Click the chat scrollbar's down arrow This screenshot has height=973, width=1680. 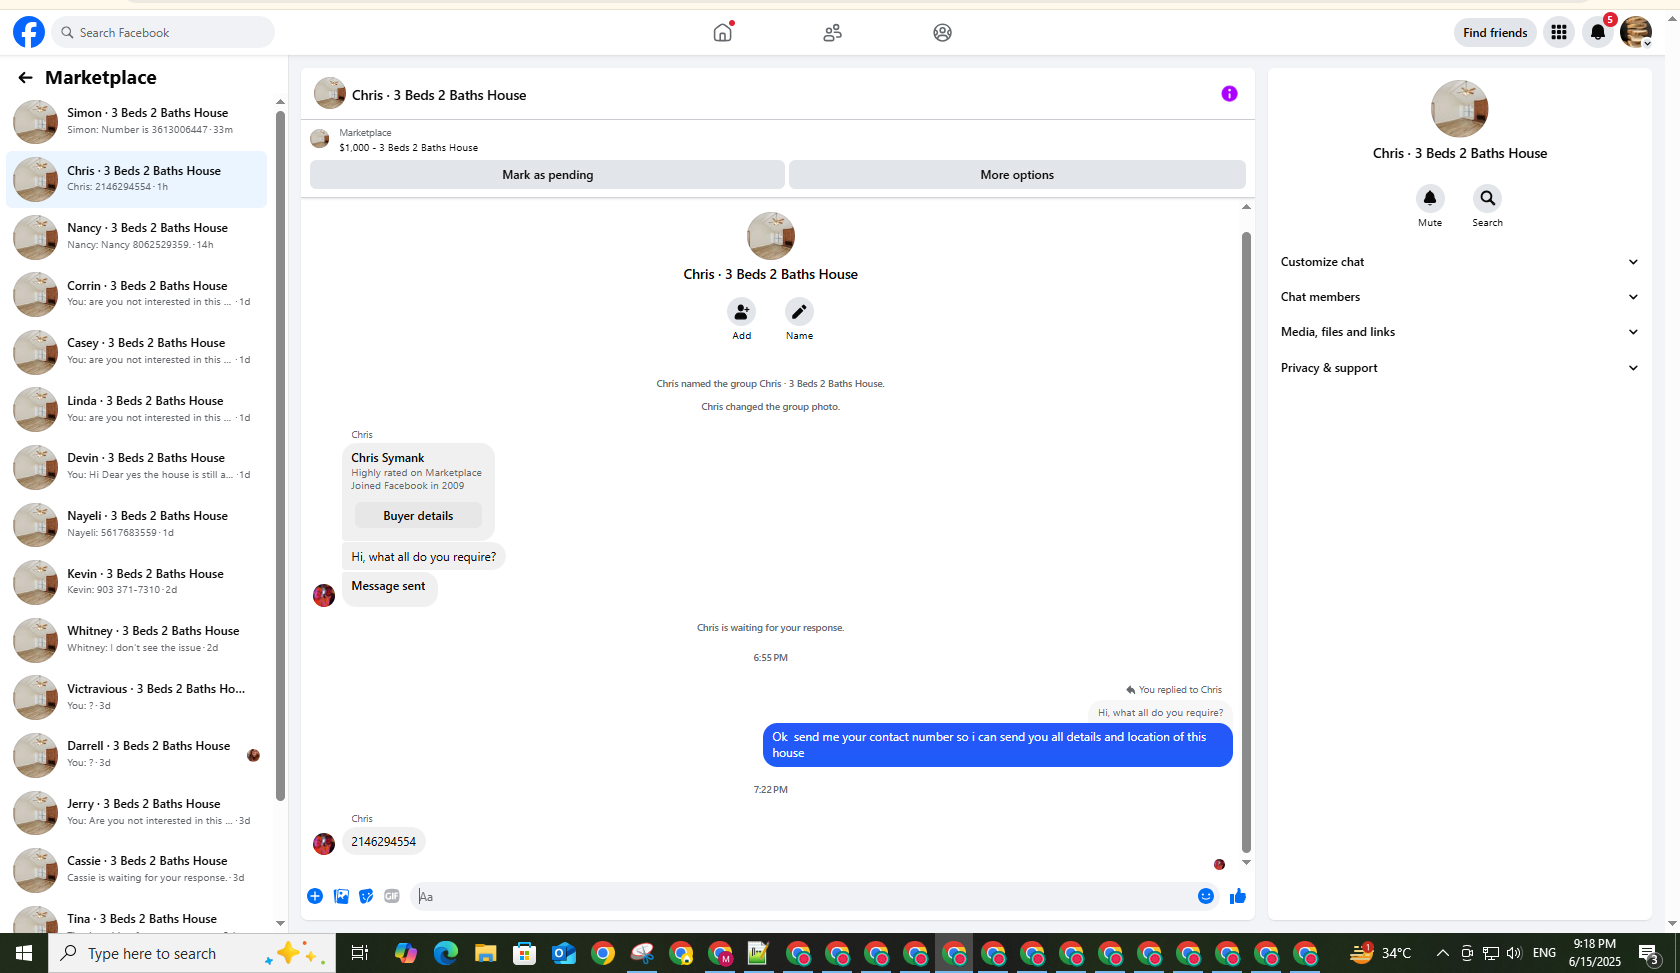(x=1246, y=862)
